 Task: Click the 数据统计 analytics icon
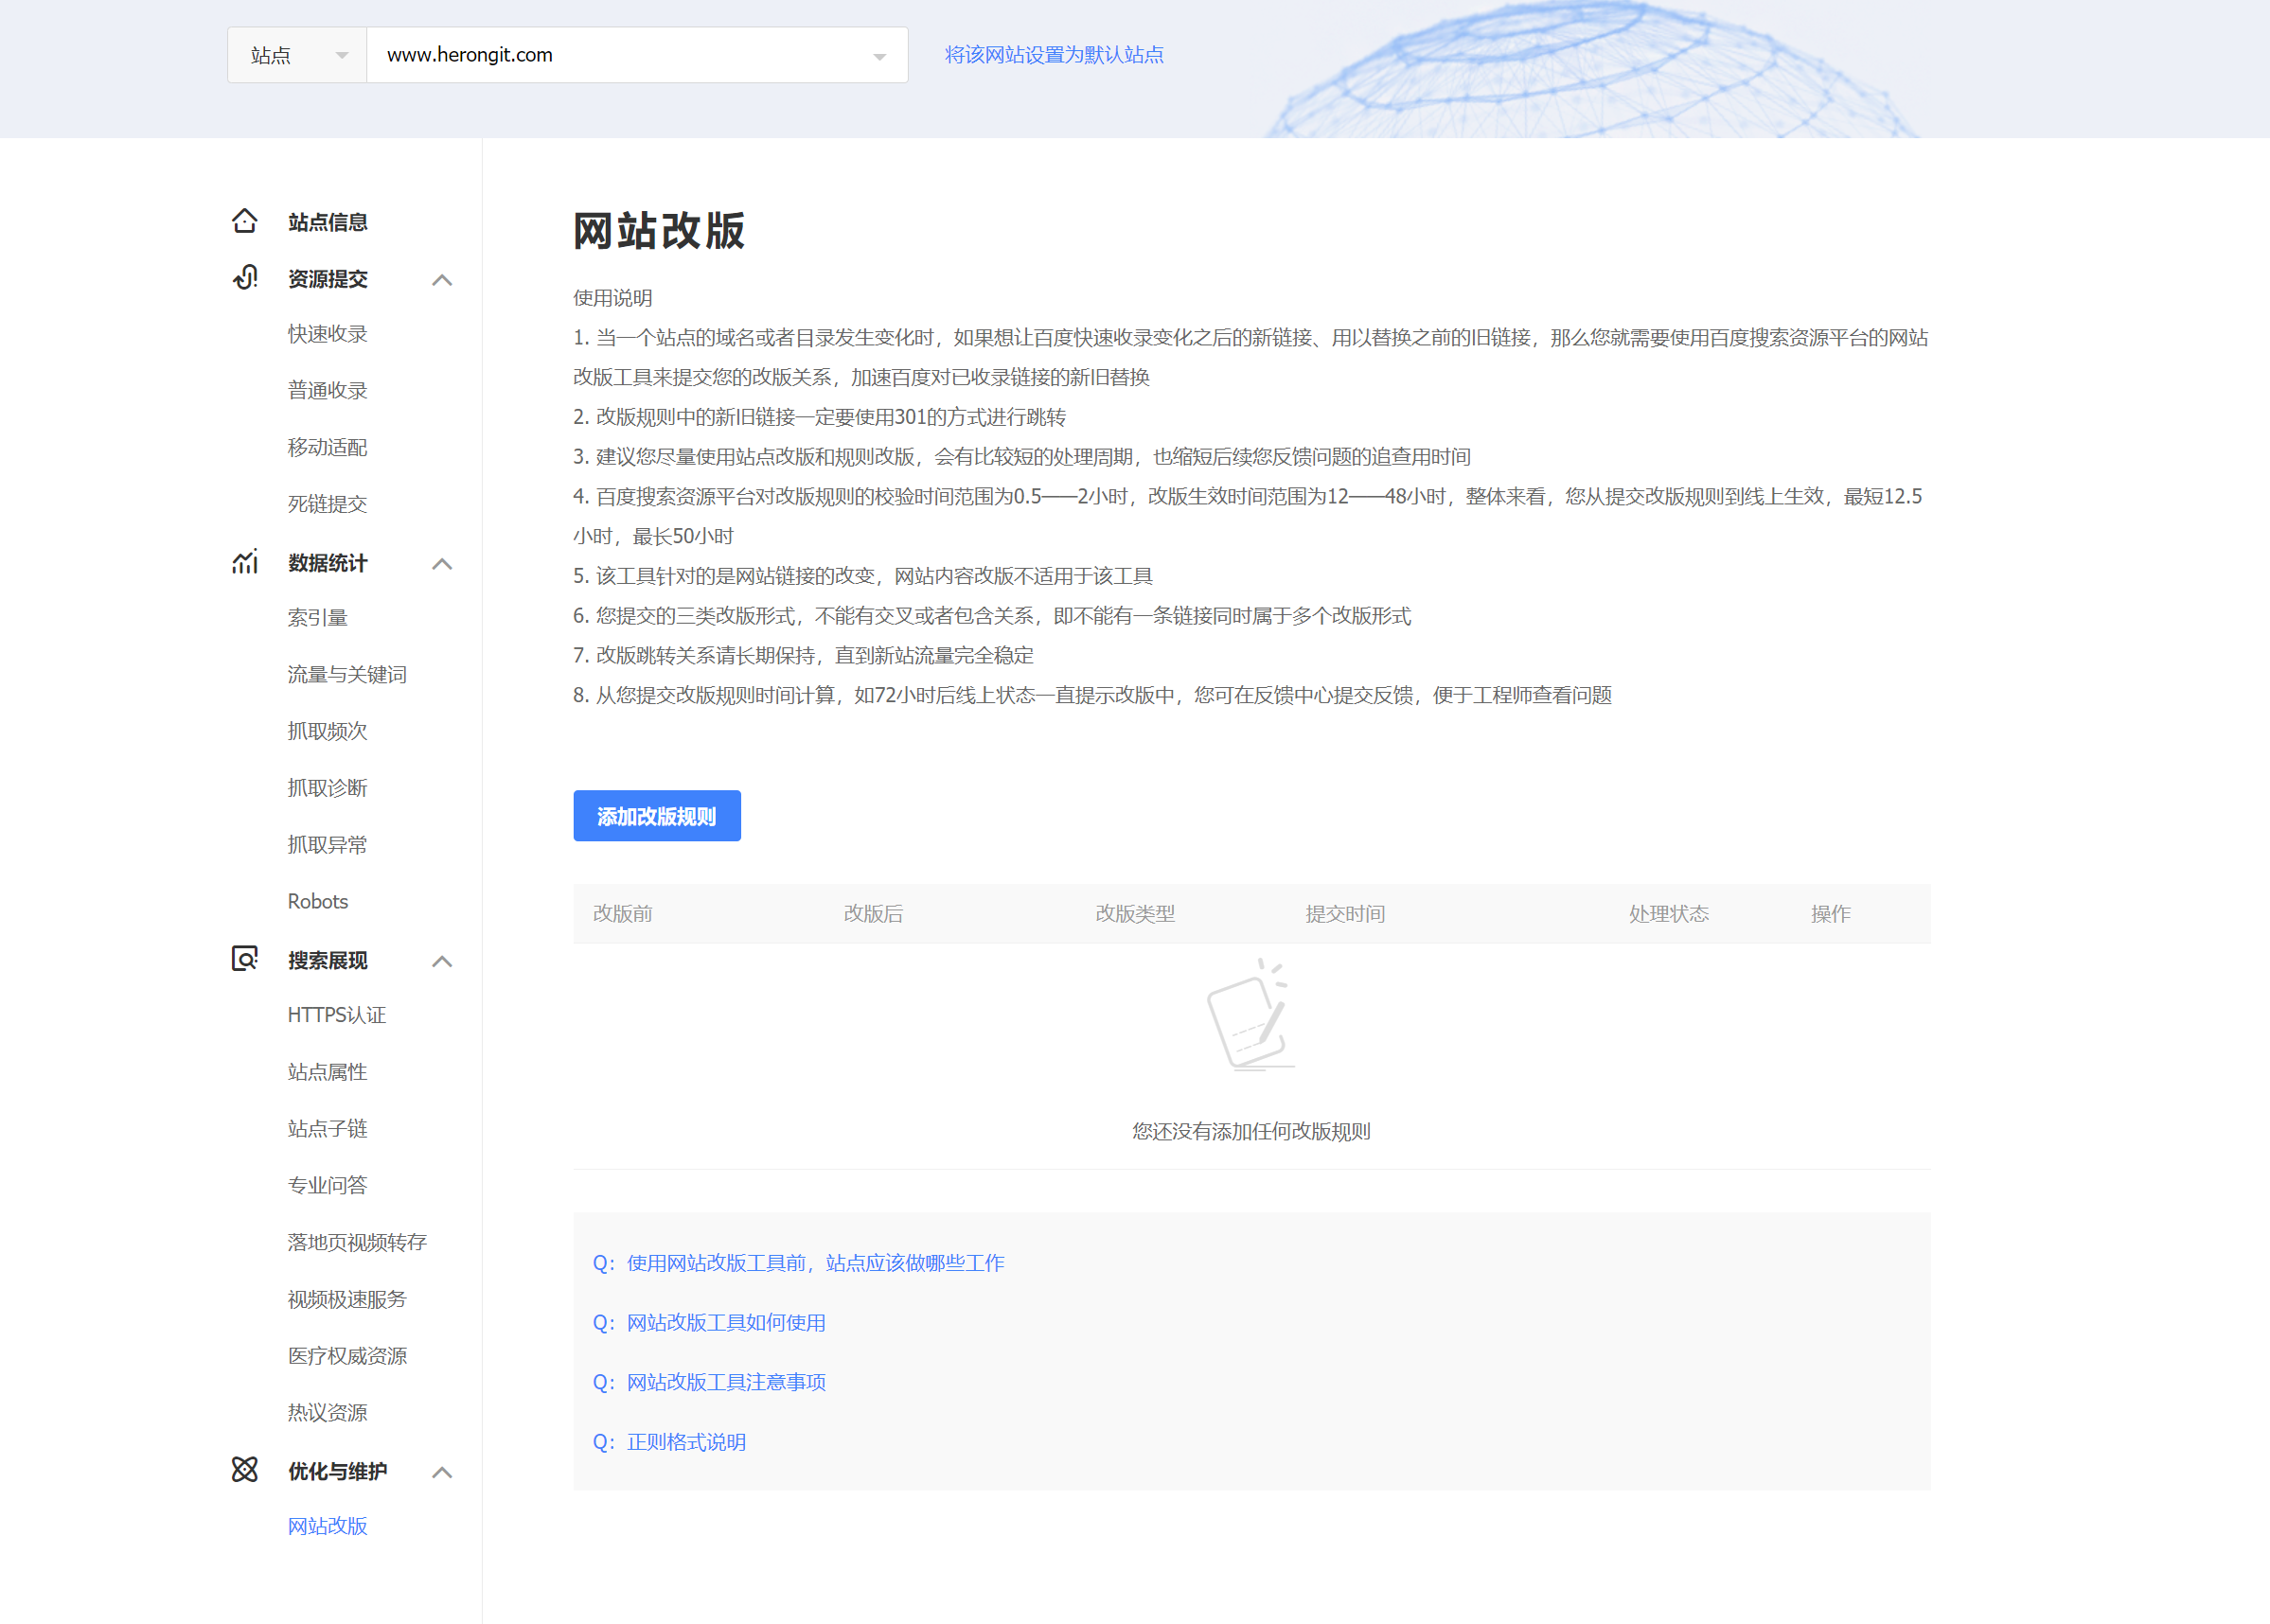pyautogui.click(x=244, y=562)
